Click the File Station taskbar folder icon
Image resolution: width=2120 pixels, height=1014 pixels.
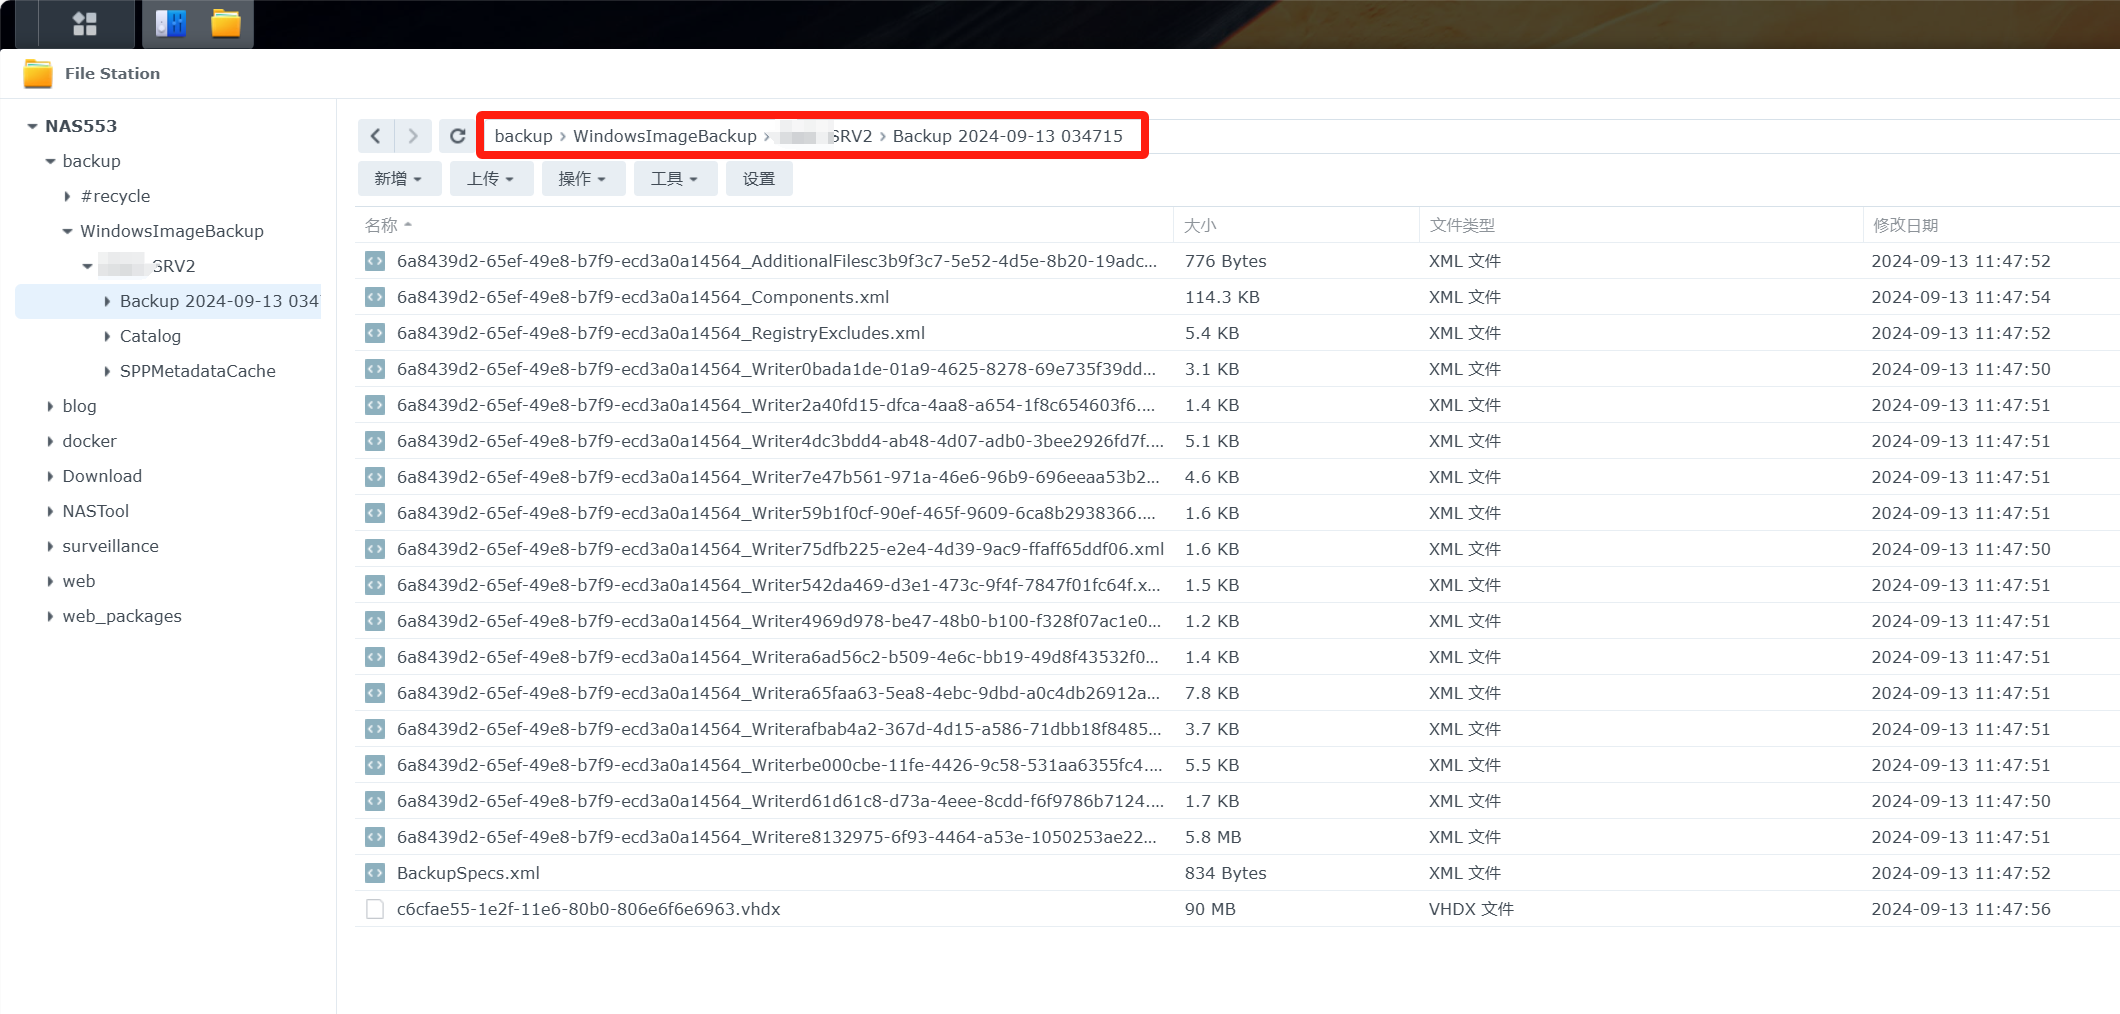(226, 24)
